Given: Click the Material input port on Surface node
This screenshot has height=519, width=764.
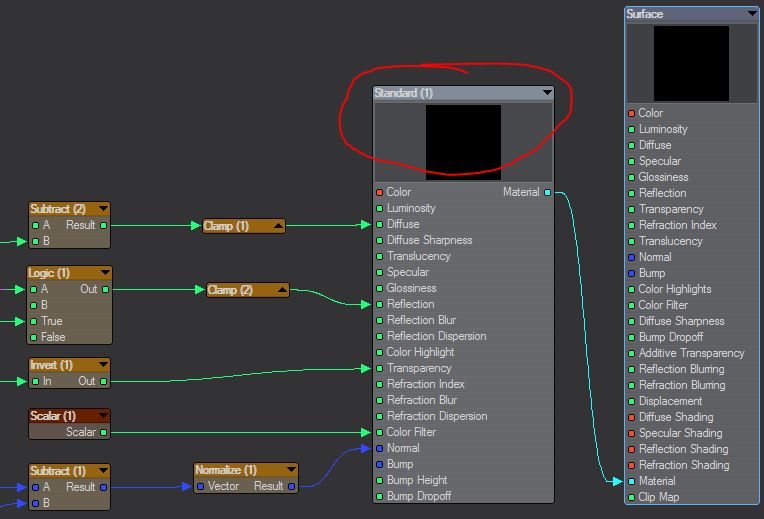Looking at the screenshot, I should (x=631, y=481).
